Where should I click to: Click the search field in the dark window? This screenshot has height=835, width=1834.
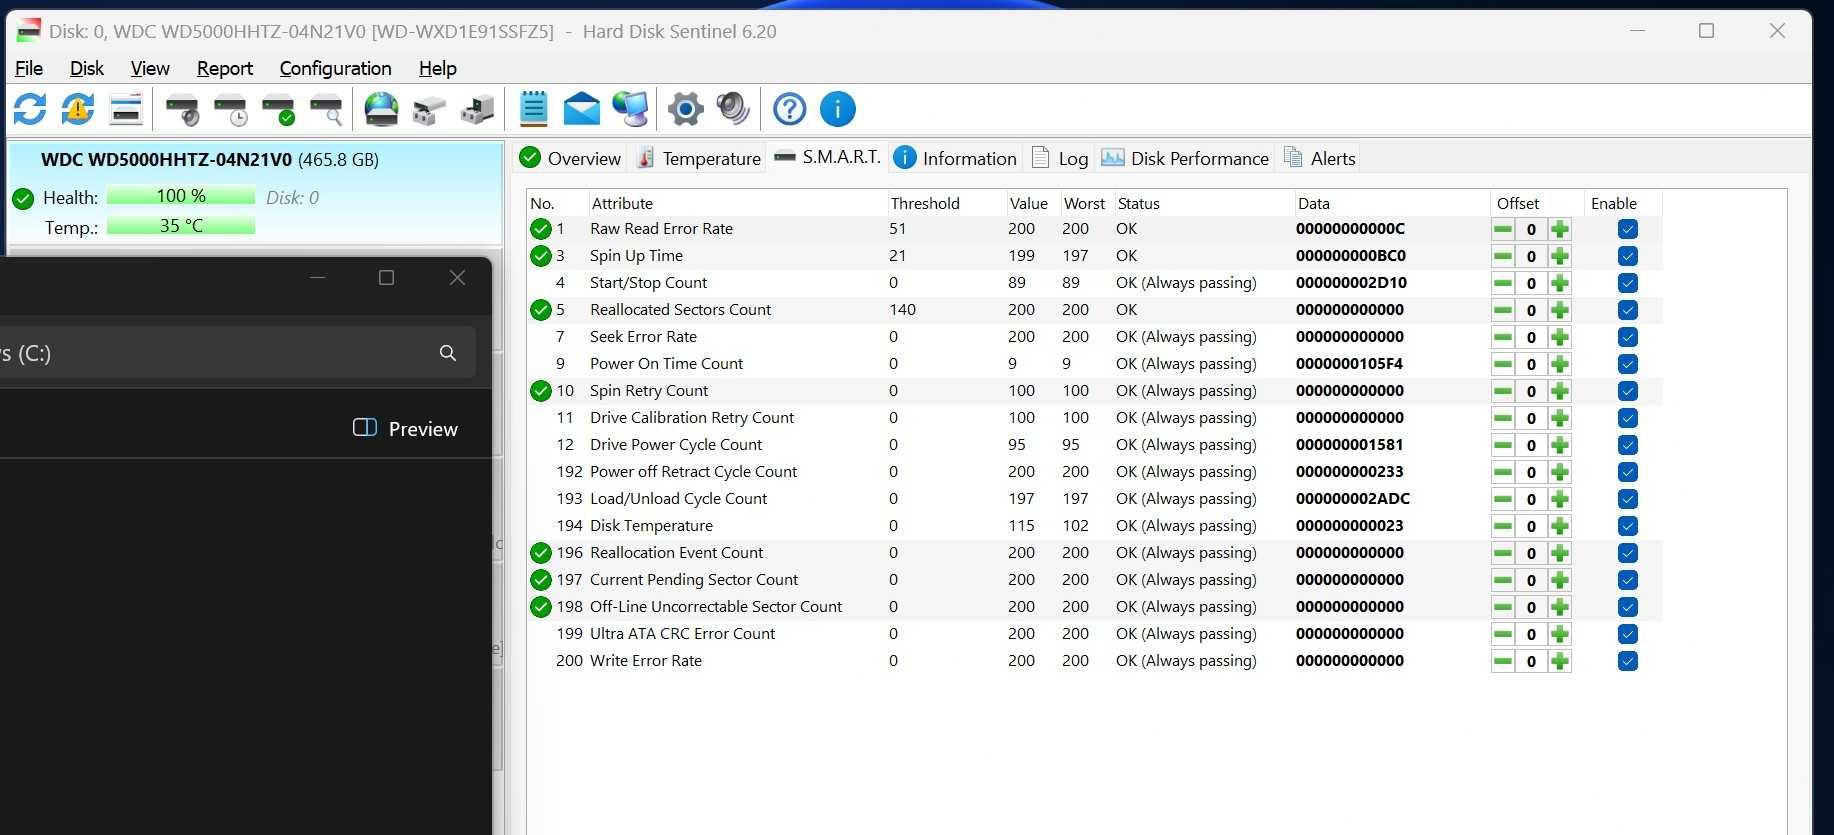point(237,353)
